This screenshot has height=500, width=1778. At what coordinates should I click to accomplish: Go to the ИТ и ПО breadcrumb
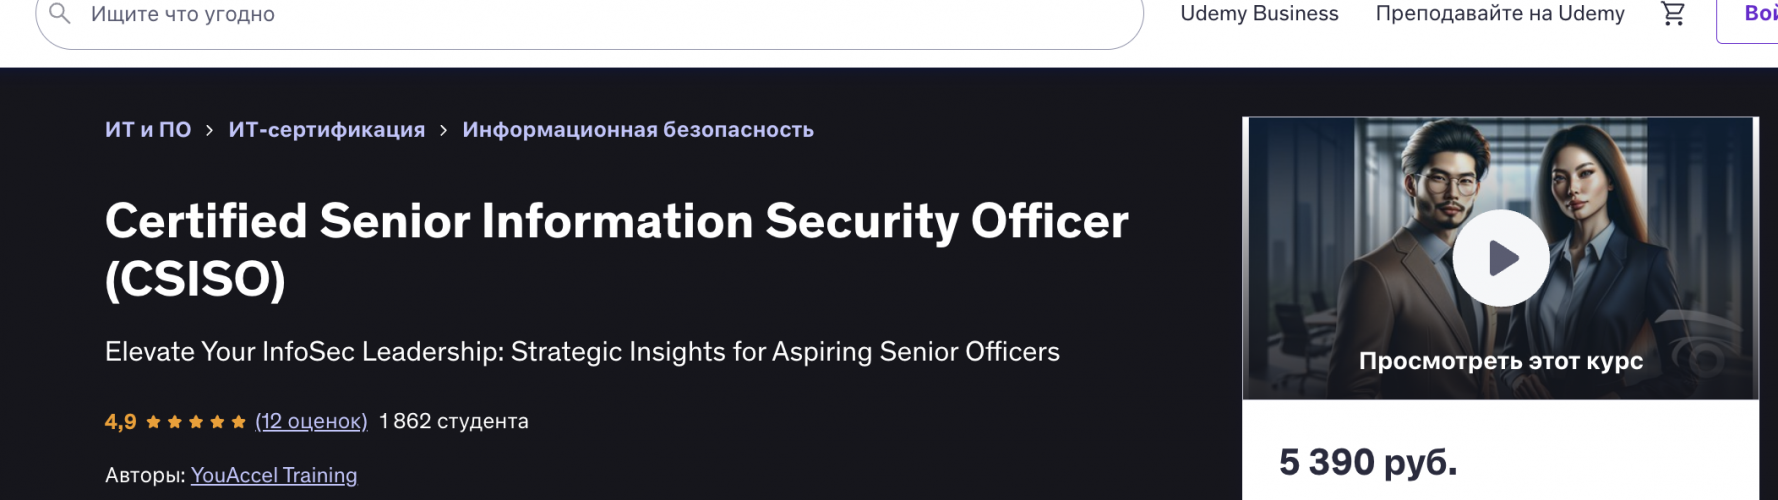148,130
